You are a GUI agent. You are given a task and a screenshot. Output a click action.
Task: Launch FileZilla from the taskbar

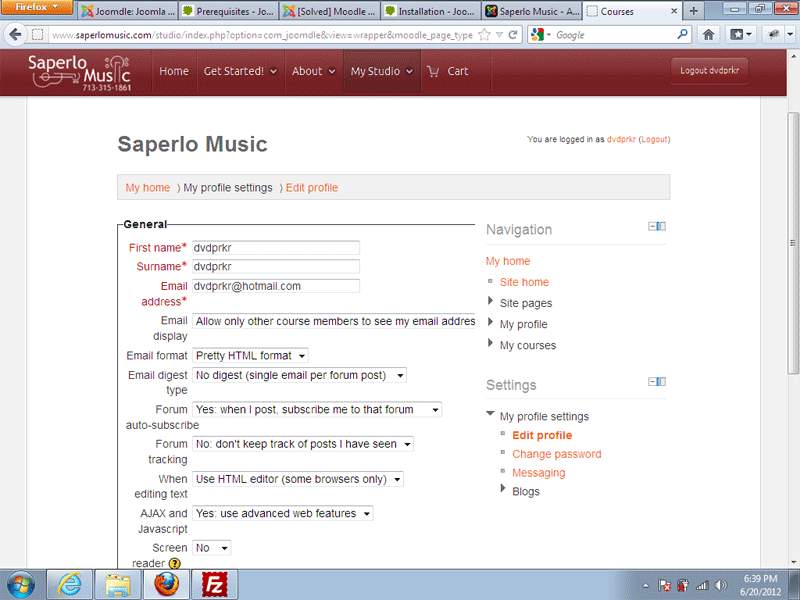tap(213, 584)
